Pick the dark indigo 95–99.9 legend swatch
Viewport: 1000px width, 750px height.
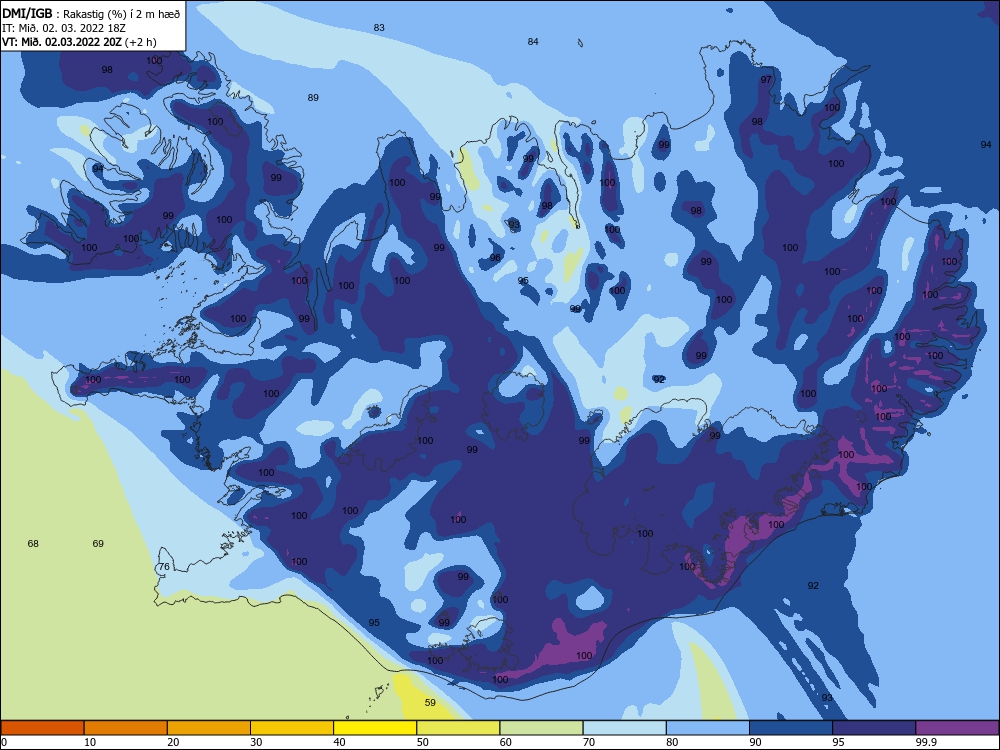point(874,728)
